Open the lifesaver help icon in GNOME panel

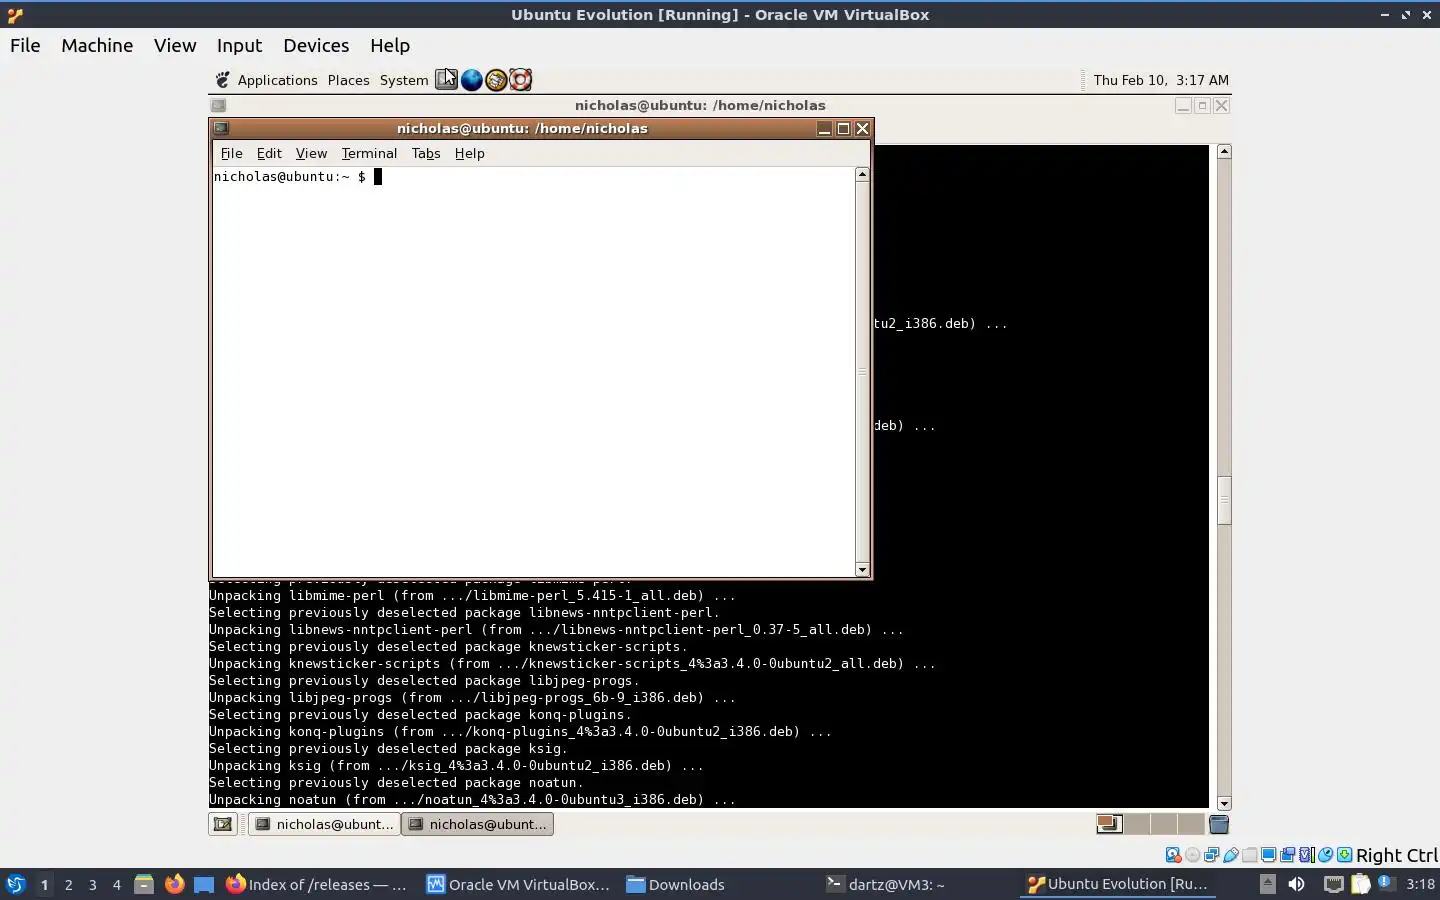click(520, 80)
